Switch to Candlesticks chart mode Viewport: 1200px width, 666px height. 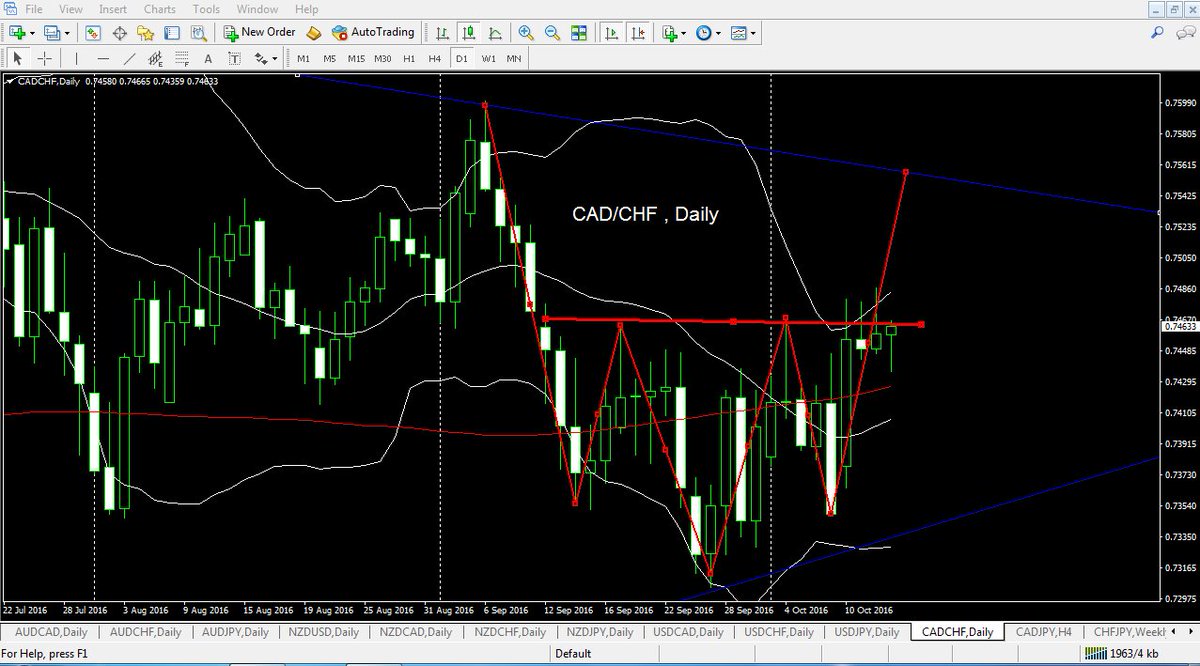[x=469, y=33]
